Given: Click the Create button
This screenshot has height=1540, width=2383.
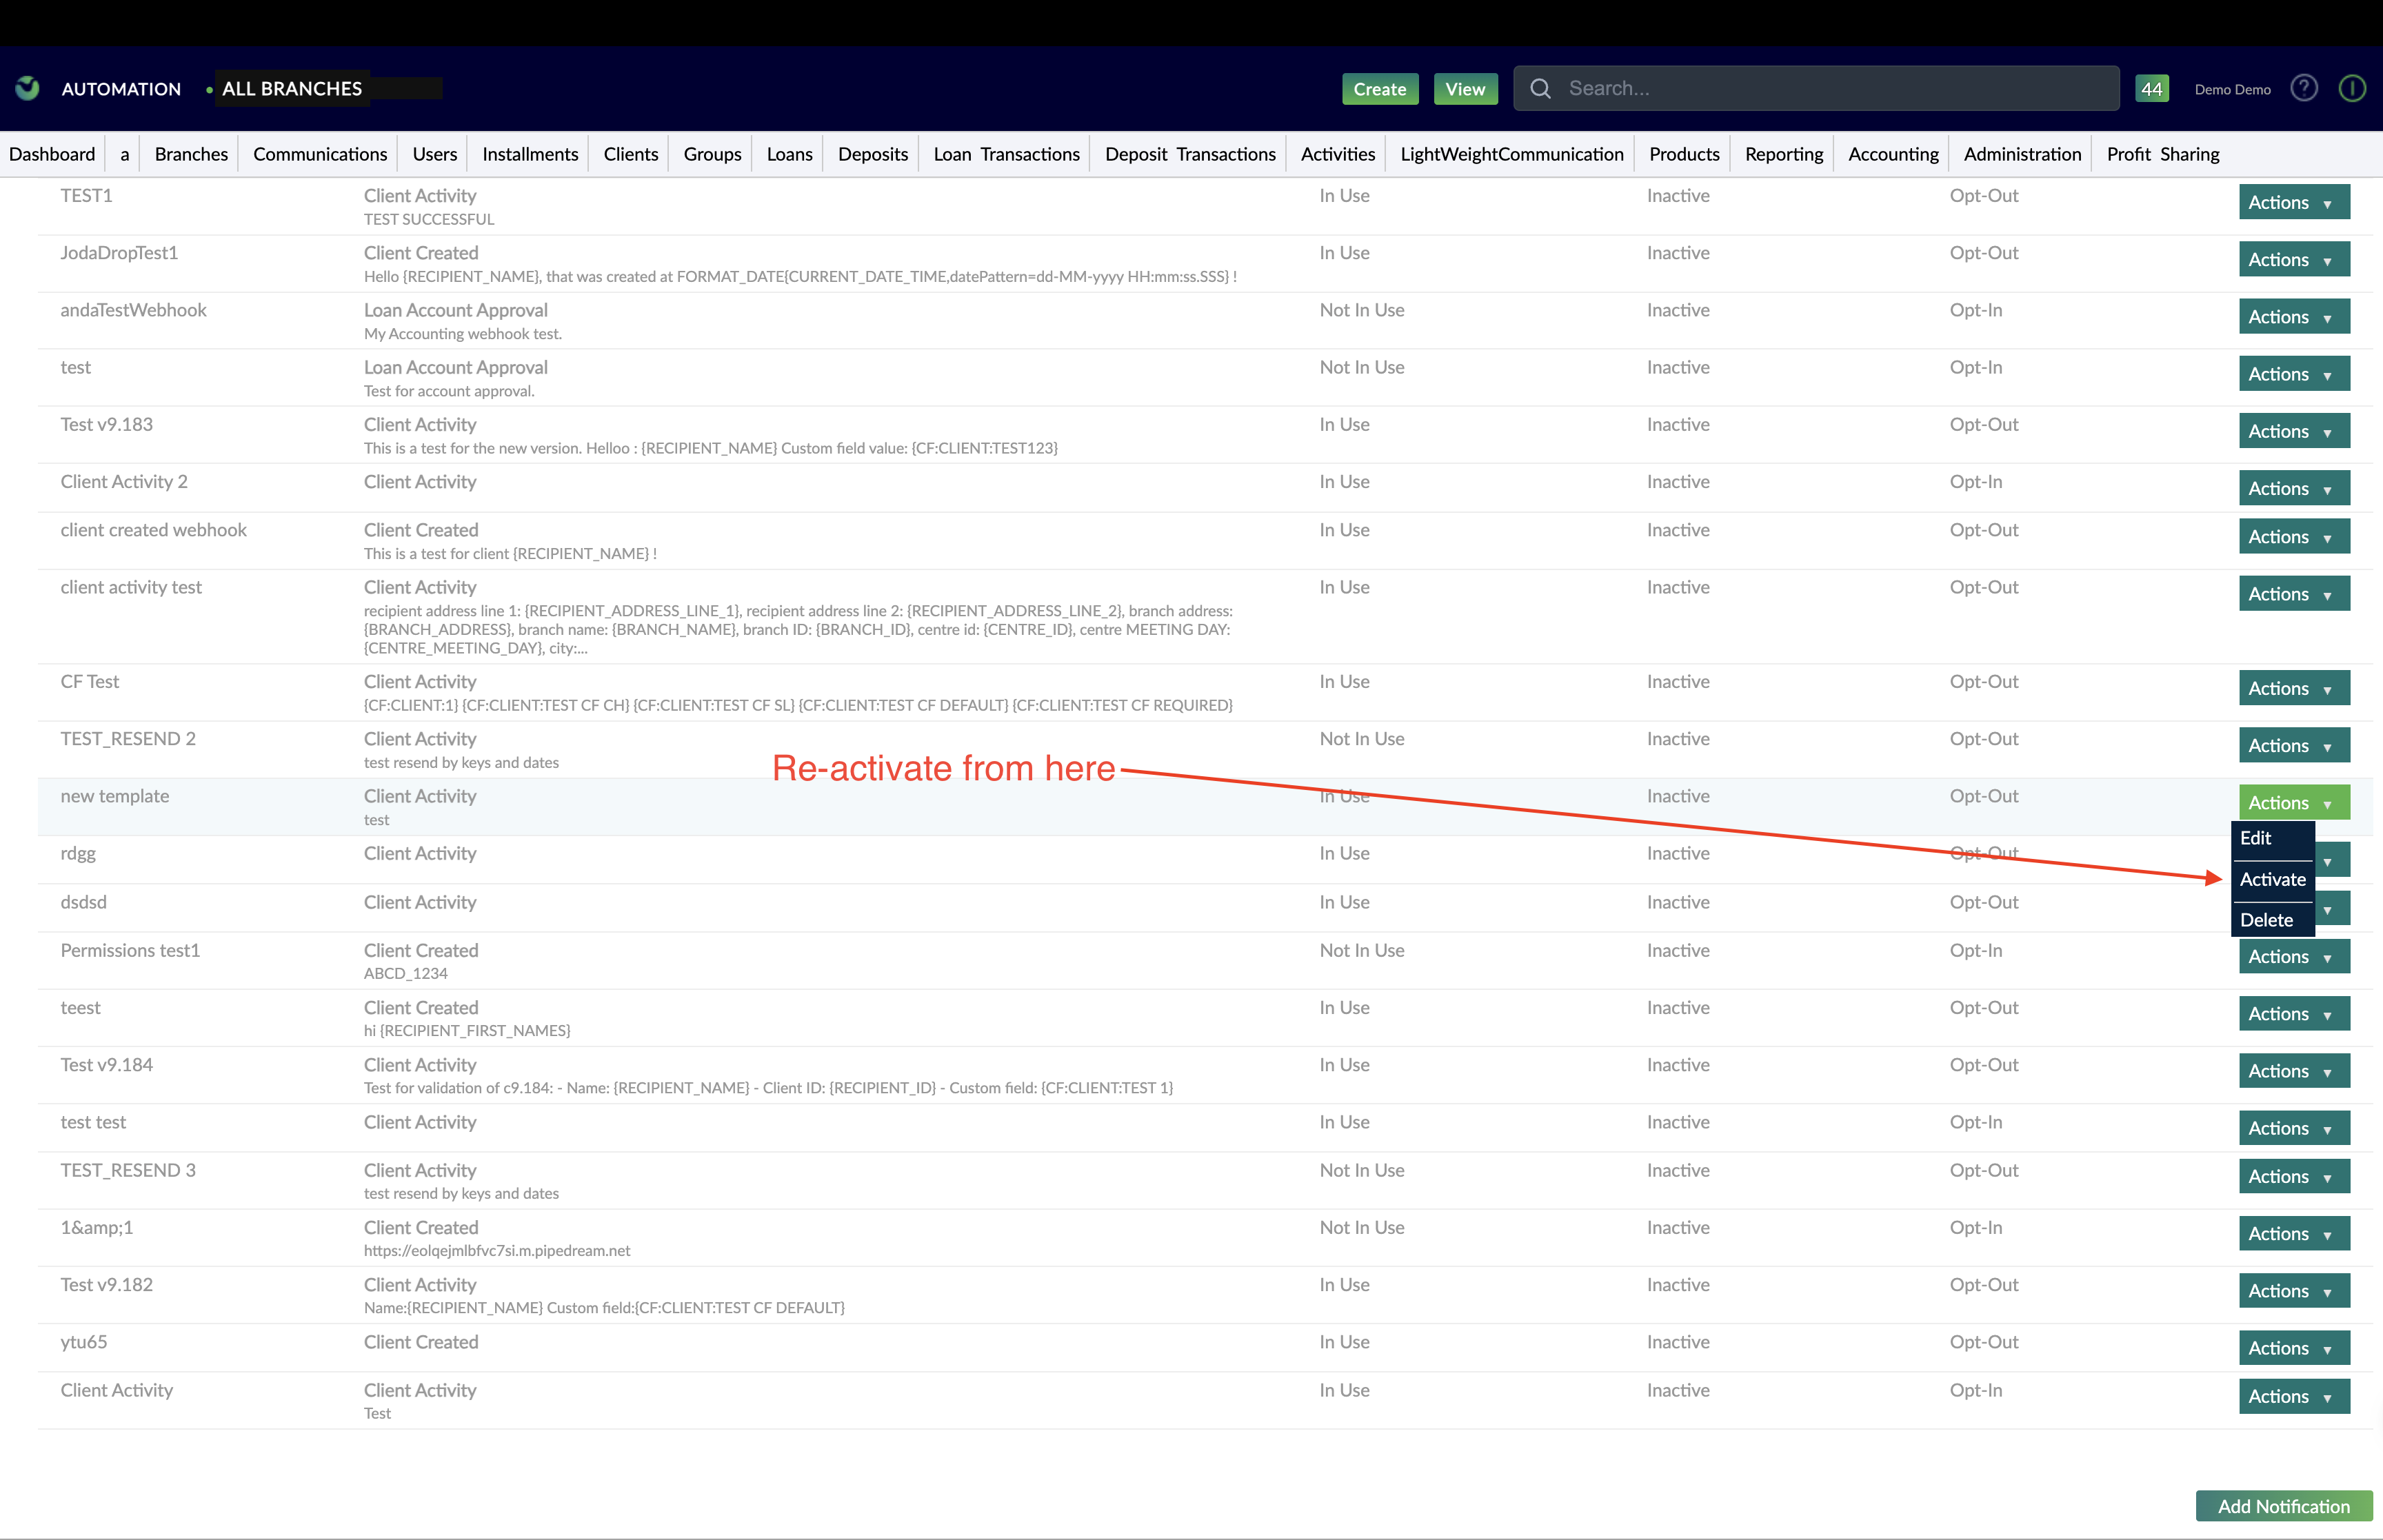Looking at the screenshot, I should (1380, 88).
